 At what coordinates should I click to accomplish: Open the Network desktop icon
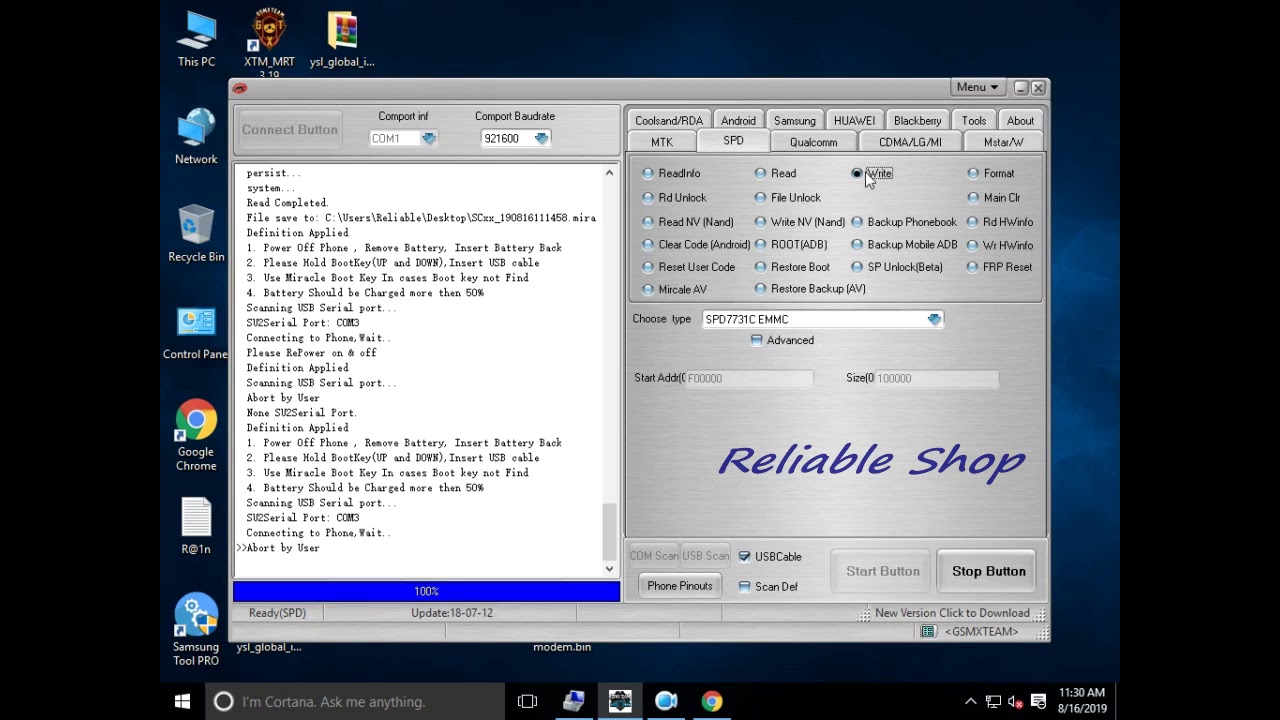[x=196, y=137]
